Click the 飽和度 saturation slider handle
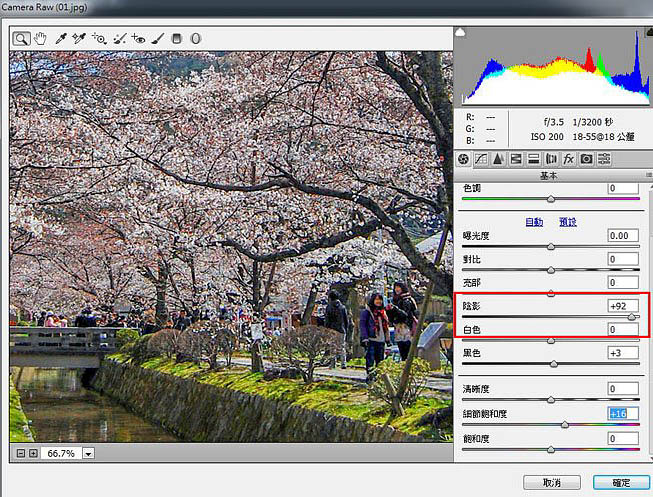The image size is (653, 497). point(551,450)
